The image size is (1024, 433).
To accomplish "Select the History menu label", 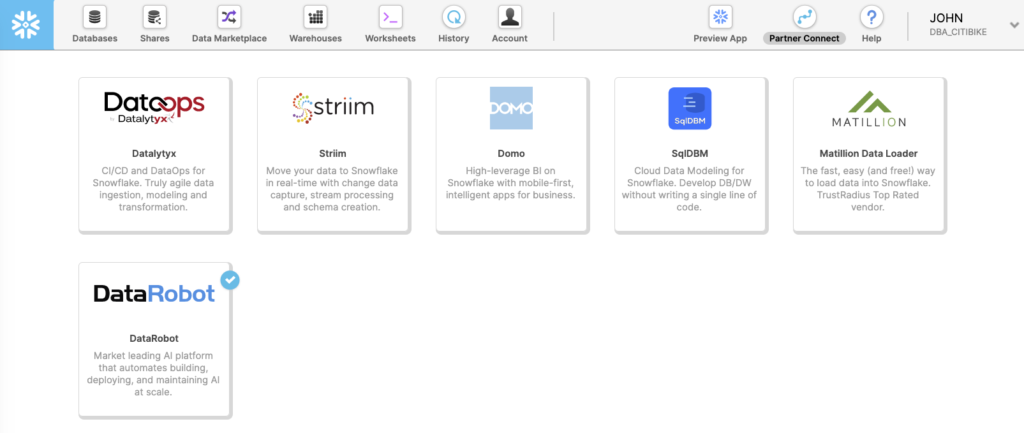I will click(x=454, y=39).
